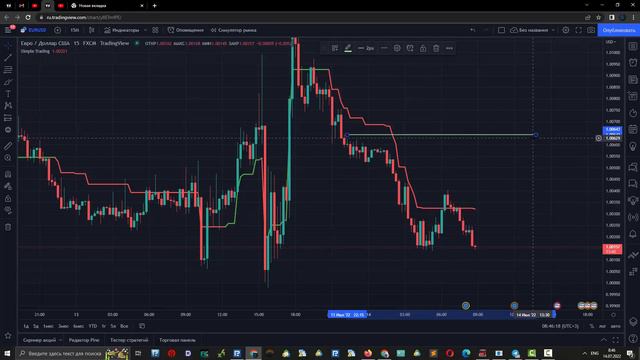Select the brush drawing tool
The width and height of the screenshot is (640, 360).
tap(8, 82)
